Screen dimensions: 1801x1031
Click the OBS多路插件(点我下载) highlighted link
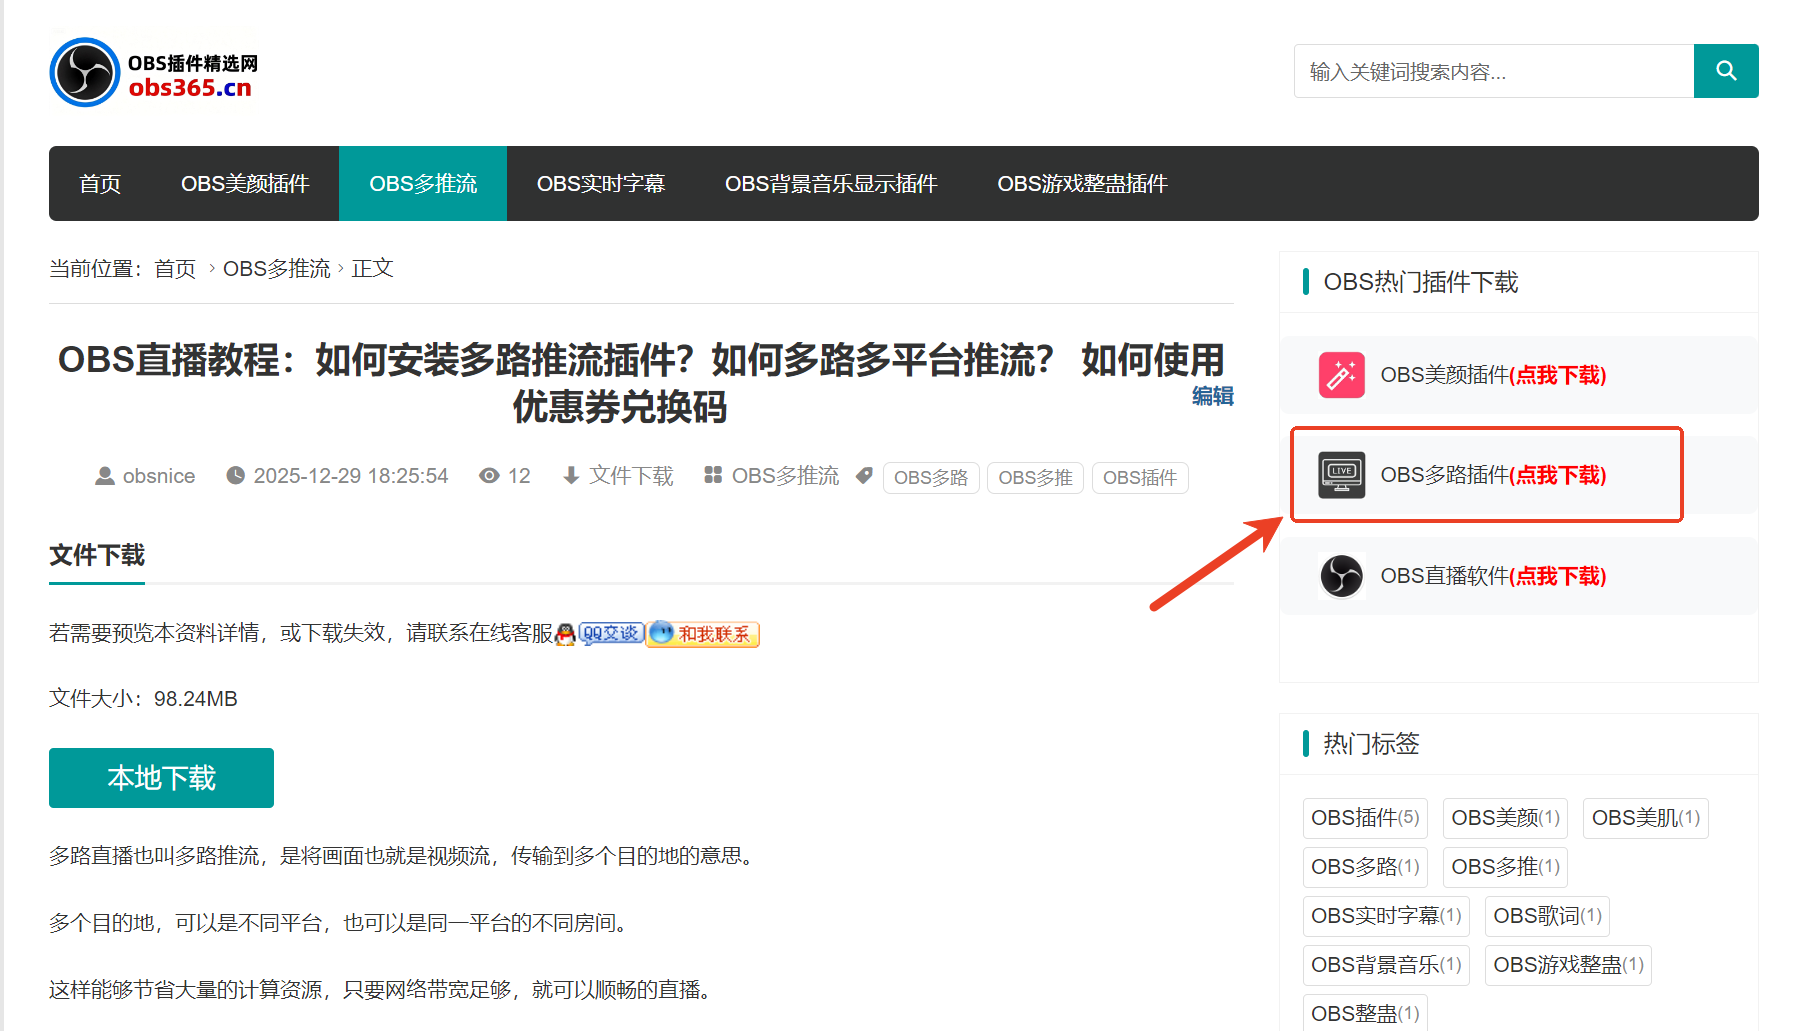pos(1492,475)
